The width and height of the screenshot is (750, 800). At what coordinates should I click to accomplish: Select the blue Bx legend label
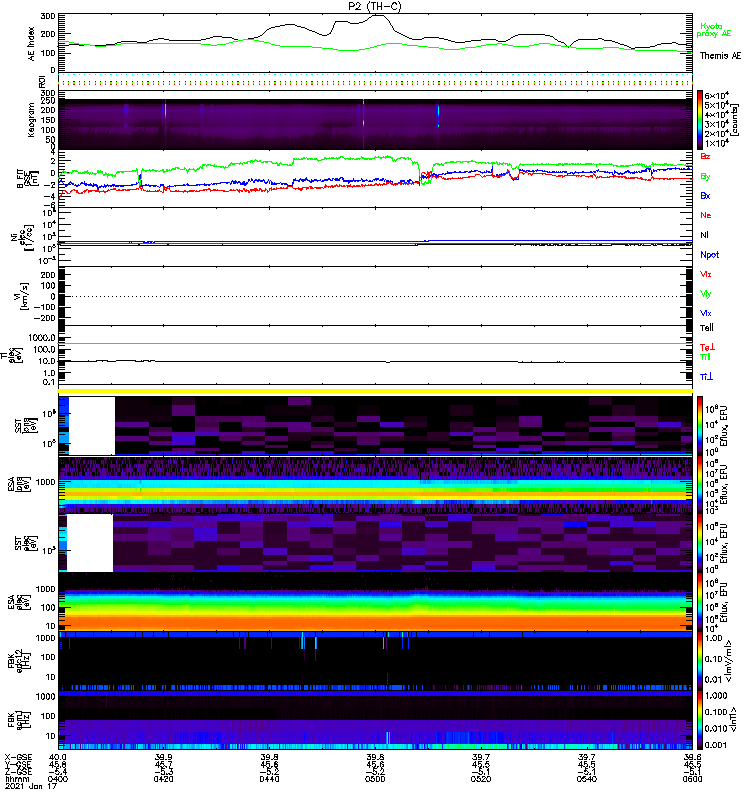[705, 196]
